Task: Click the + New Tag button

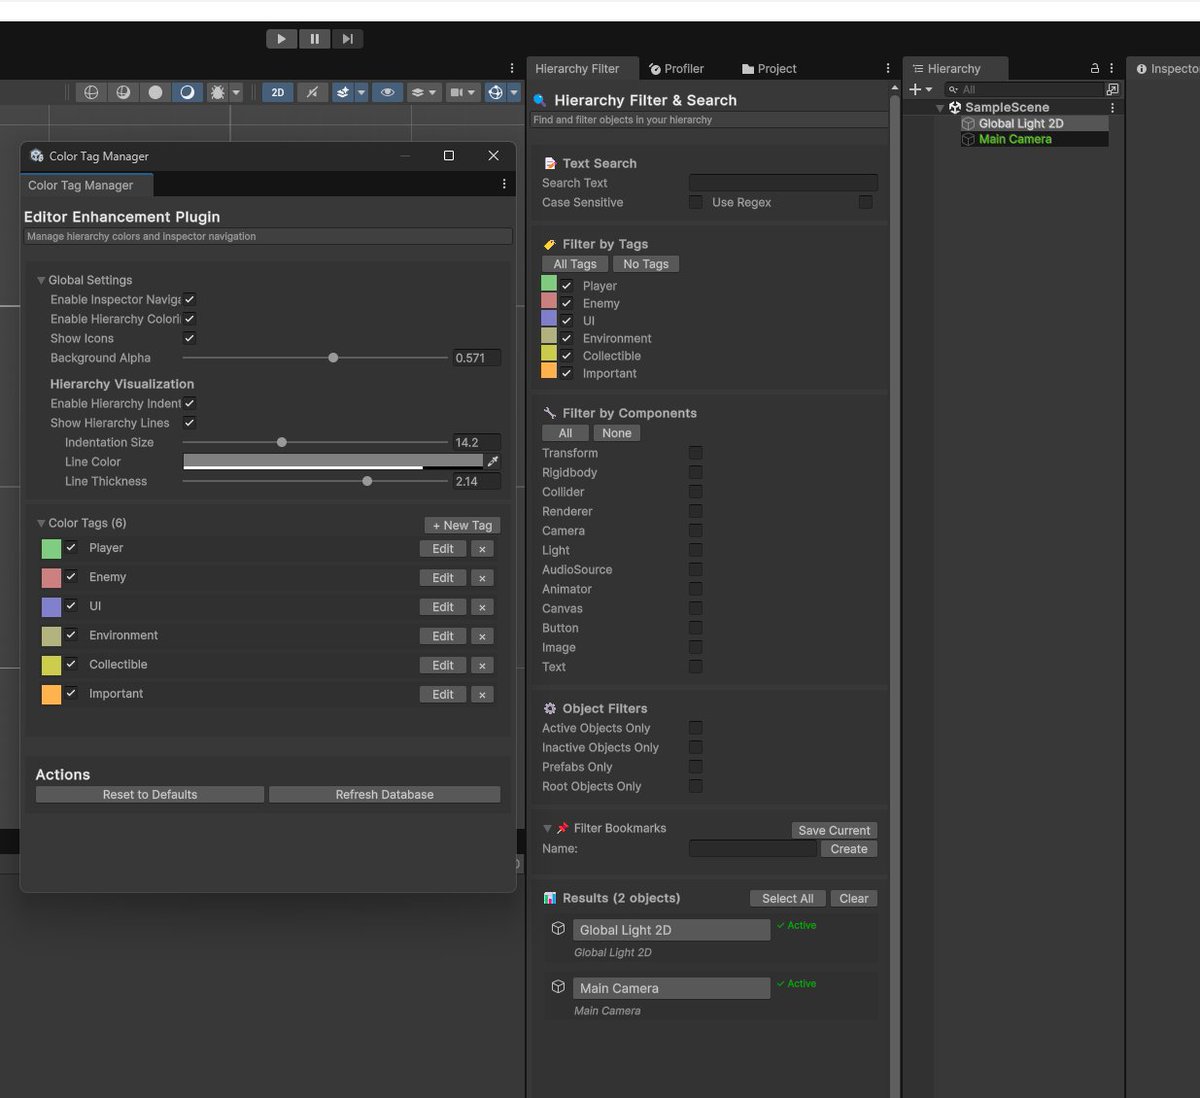Action: pyautogui.click(x=462, y=525)
